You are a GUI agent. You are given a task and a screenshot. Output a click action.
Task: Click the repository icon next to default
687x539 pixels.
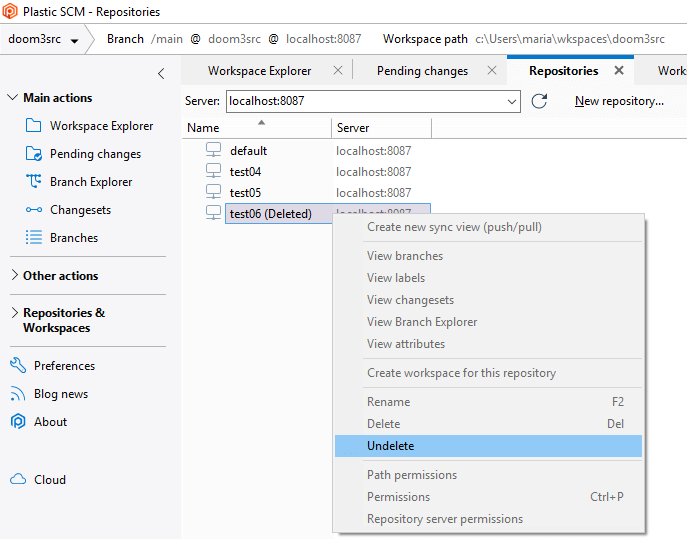213,150
